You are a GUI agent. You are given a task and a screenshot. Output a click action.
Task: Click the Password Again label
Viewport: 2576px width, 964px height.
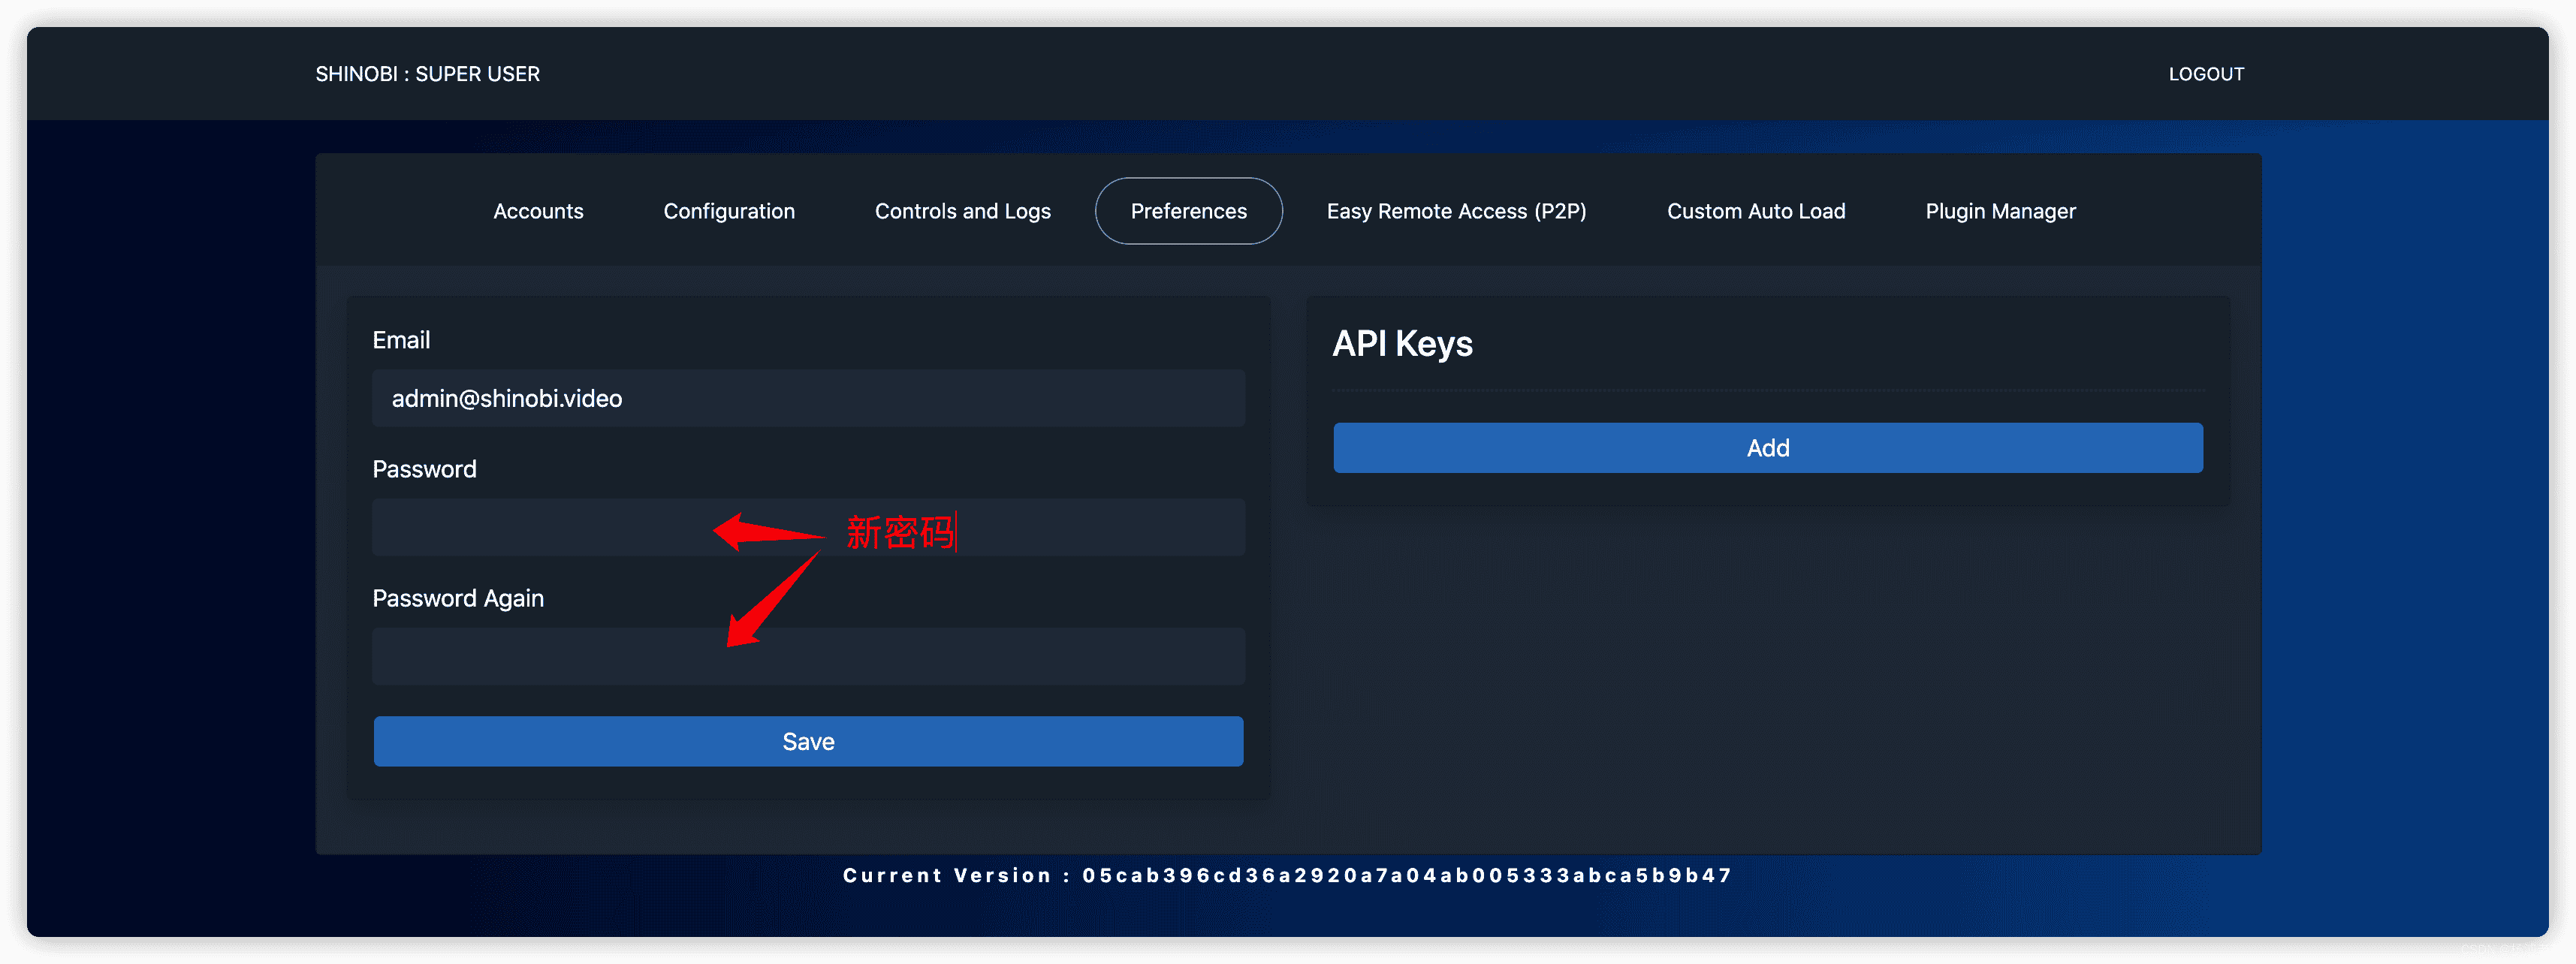[458, 598]
